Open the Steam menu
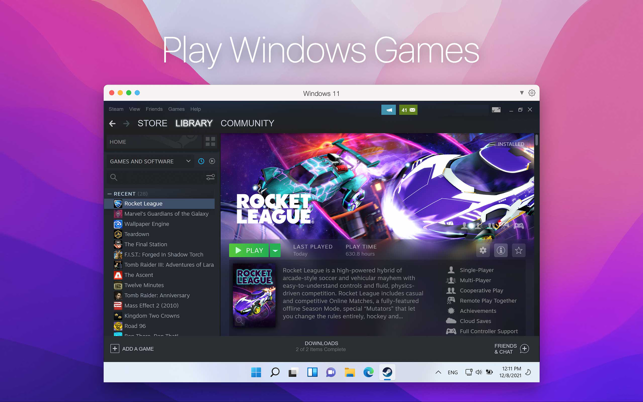The height and width of the screenshot is (402, 643). point(116,109)
